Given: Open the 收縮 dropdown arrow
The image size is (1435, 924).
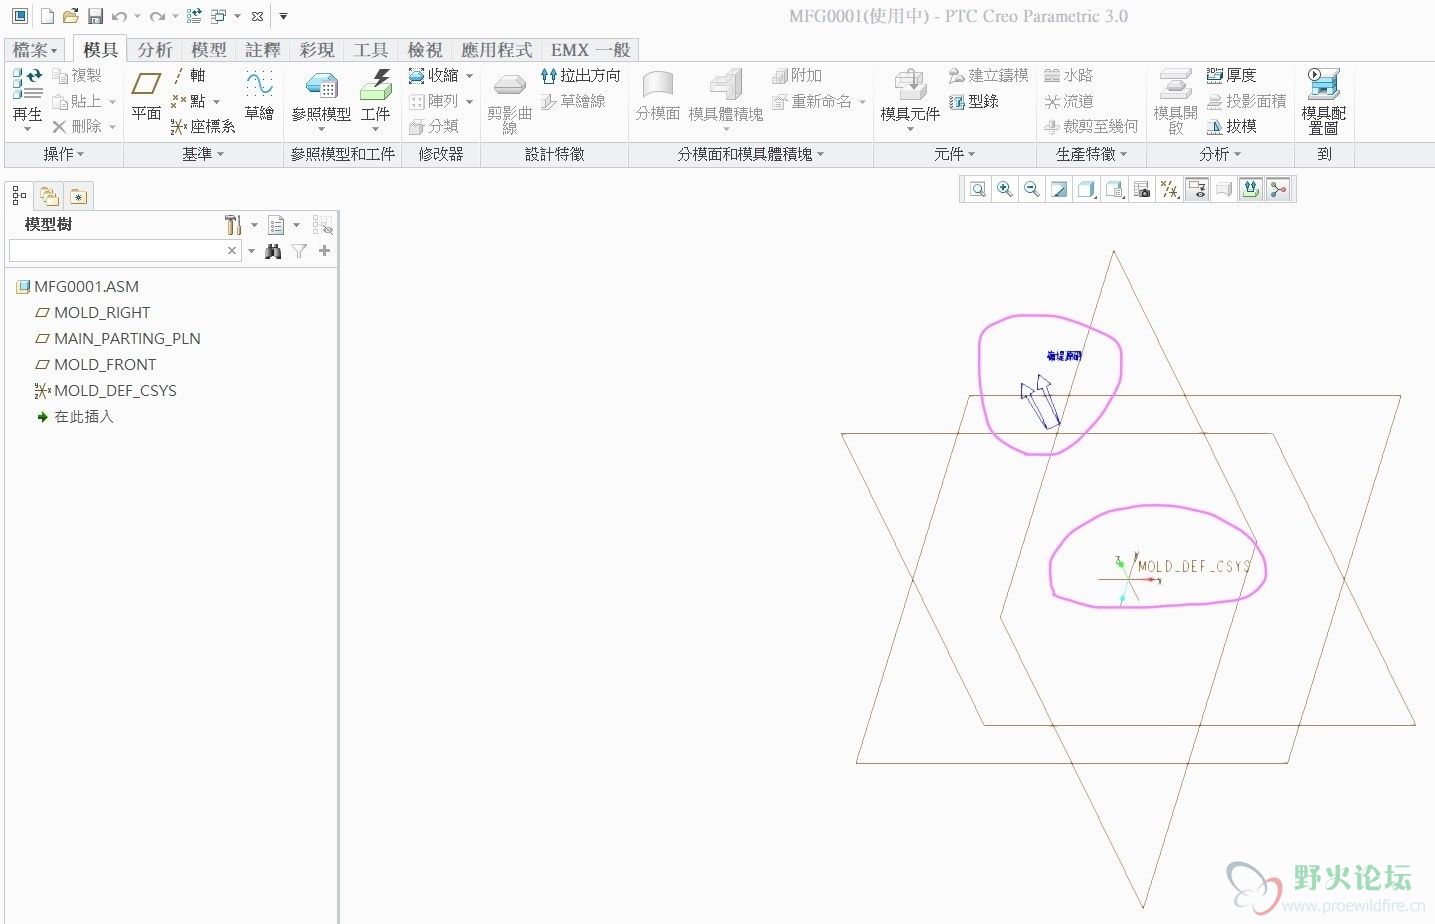Looking at the screenshot, I should click(x=469, y=76).
